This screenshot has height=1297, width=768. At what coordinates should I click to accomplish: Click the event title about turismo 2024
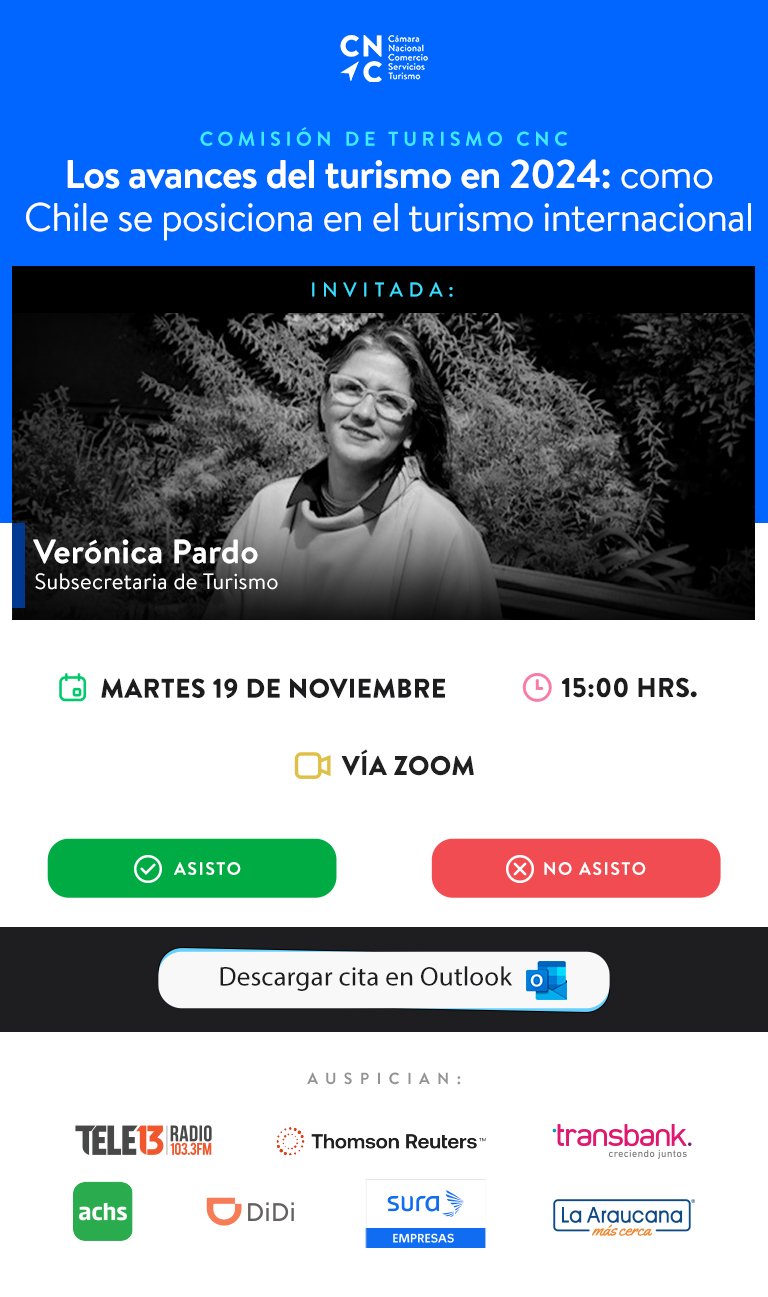[x=388, y=197]
